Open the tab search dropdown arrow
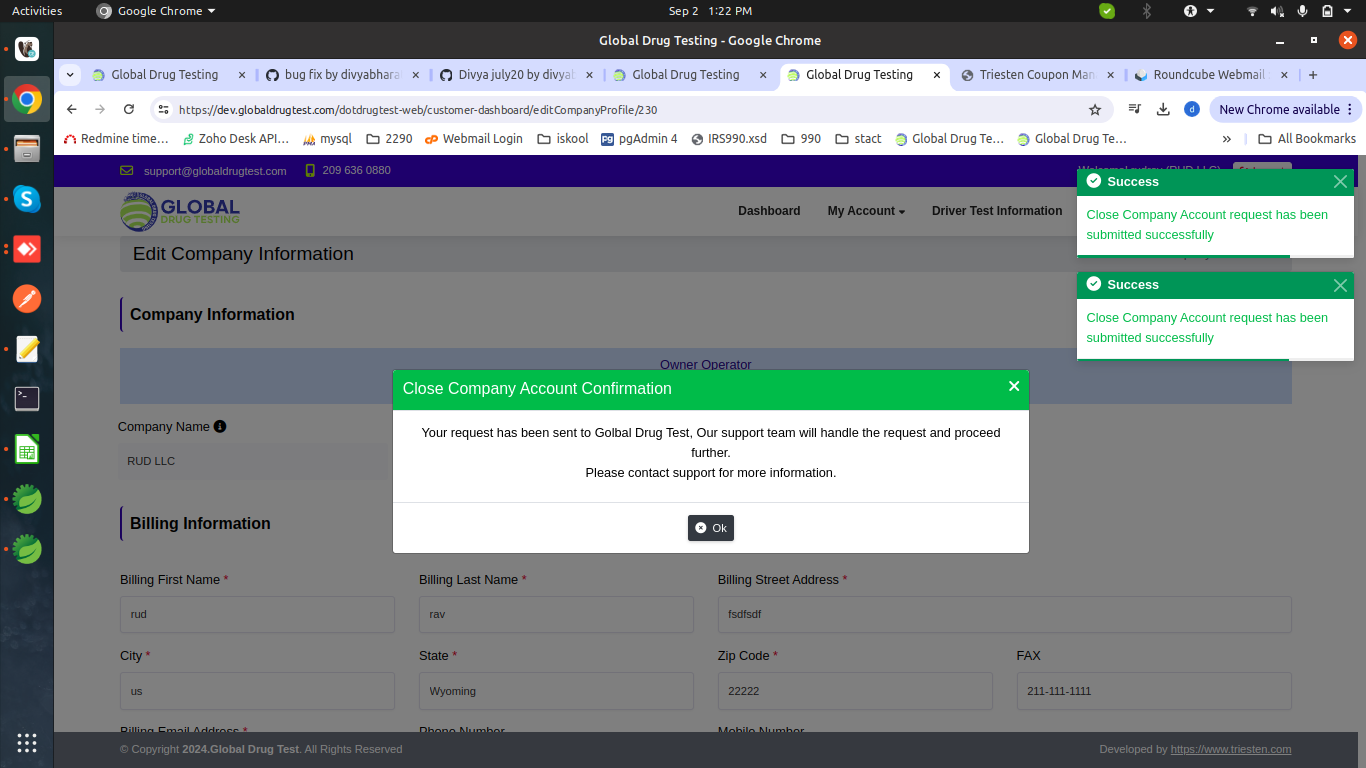 (70, 75)
